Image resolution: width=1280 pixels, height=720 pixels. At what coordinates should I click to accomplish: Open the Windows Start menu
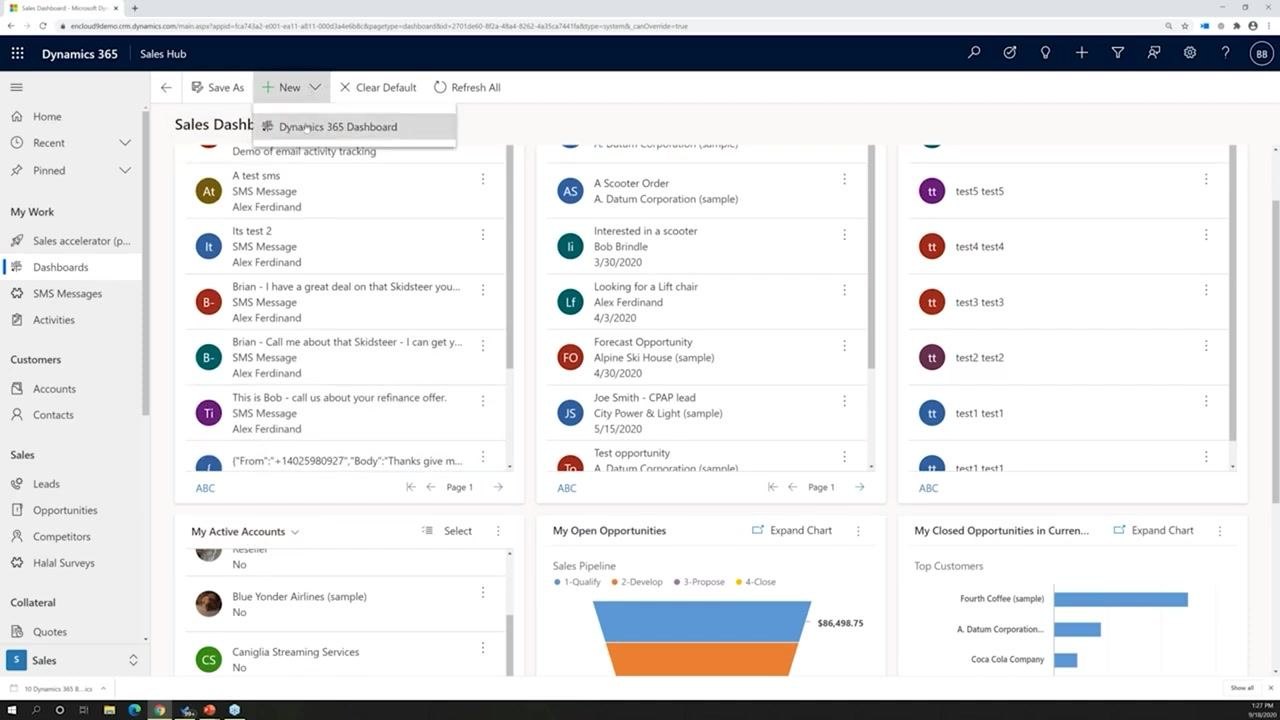click(12, 710)
